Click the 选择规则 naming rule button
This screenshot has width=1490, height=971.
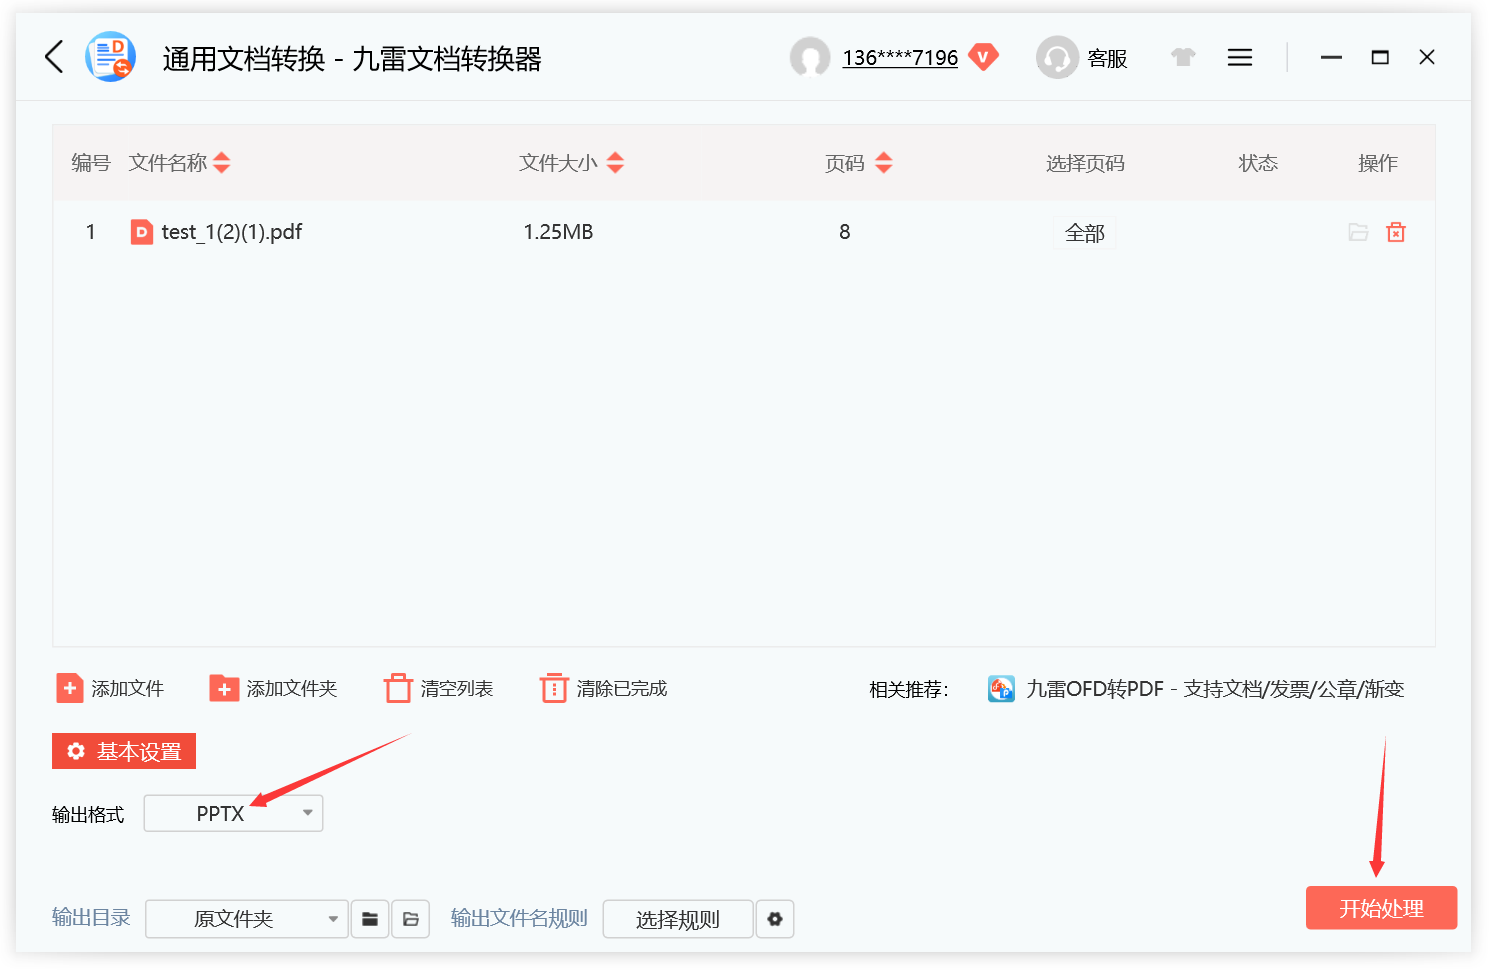click(x=678, y=919)
